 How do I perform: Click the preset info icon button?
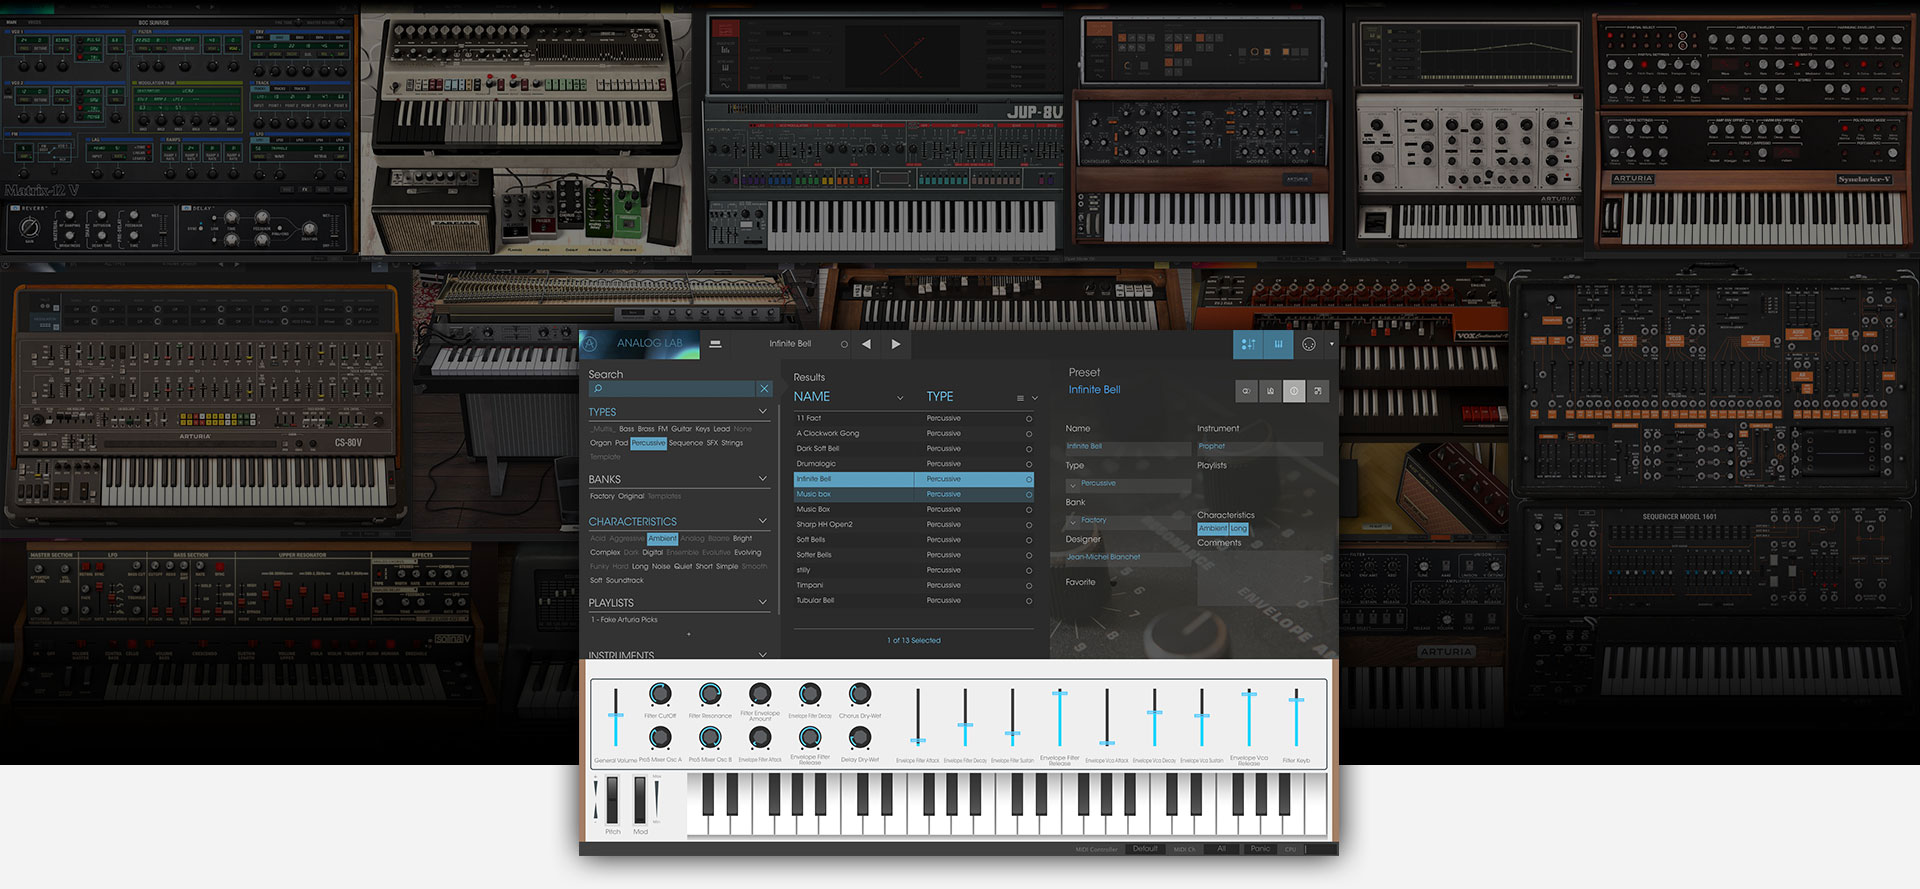coord(1294,391)
